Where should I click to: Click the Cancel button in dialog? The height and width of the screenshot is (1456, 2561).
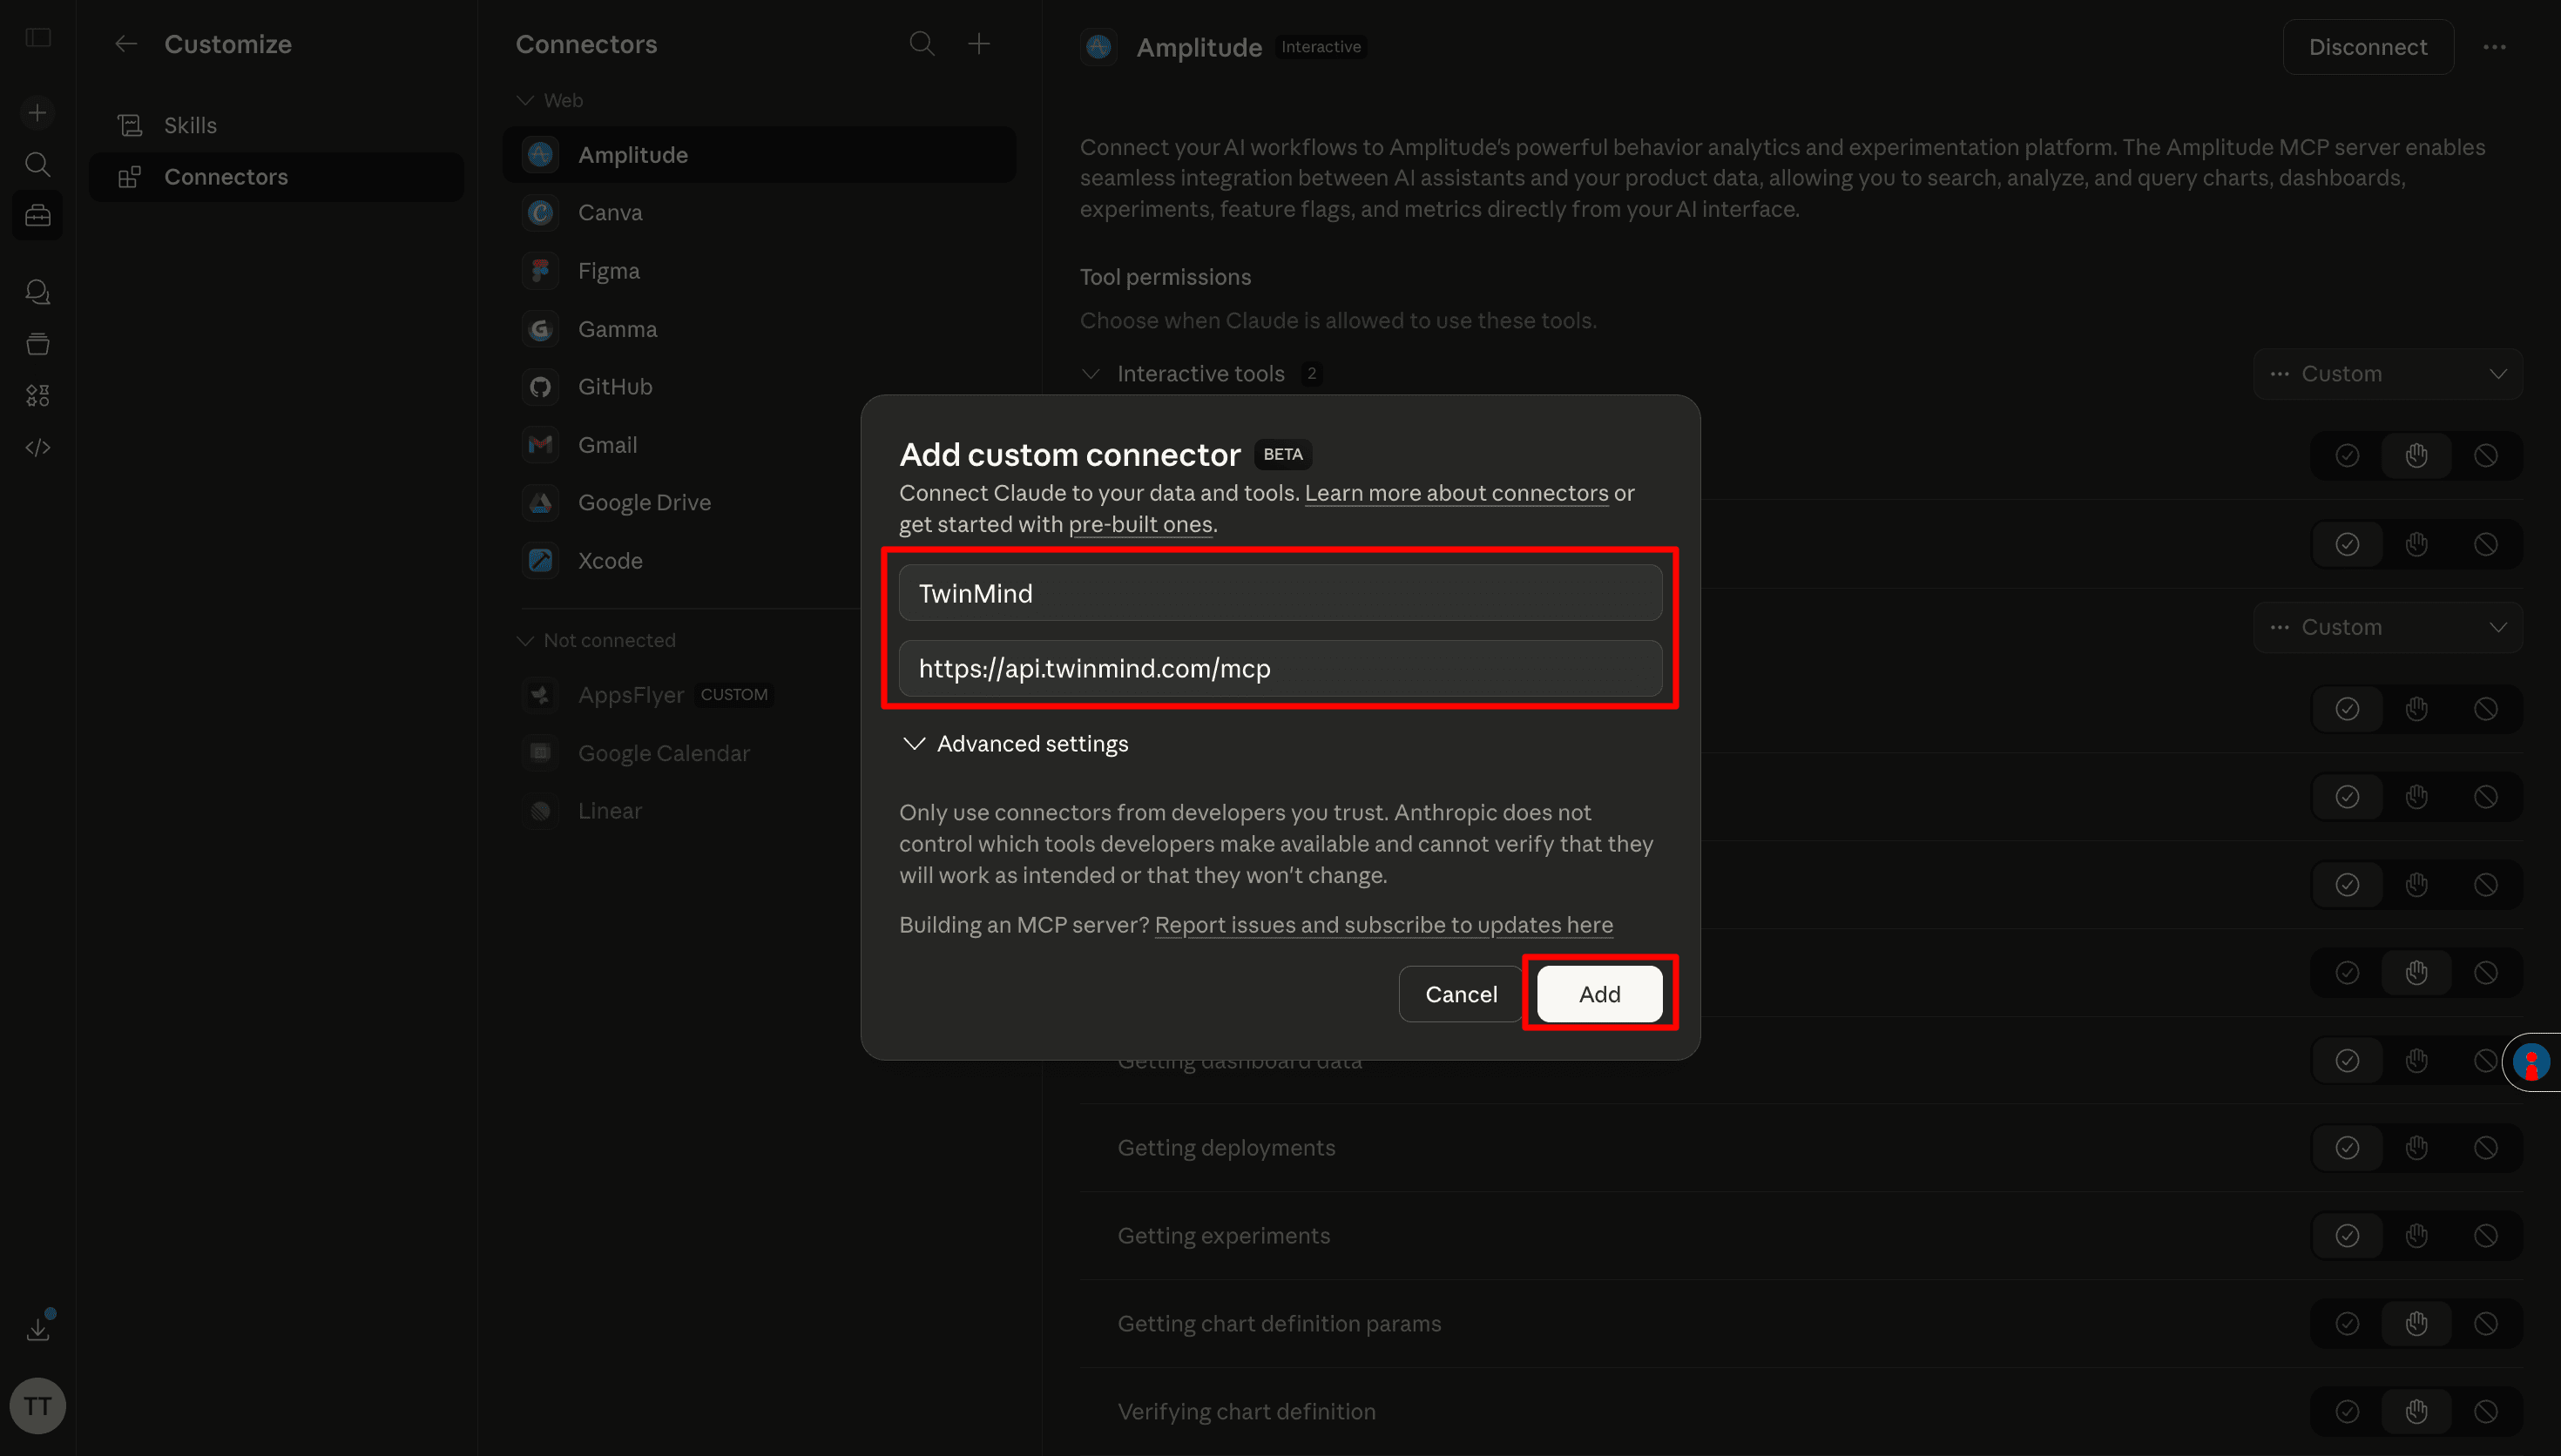tap(1460, 994)
